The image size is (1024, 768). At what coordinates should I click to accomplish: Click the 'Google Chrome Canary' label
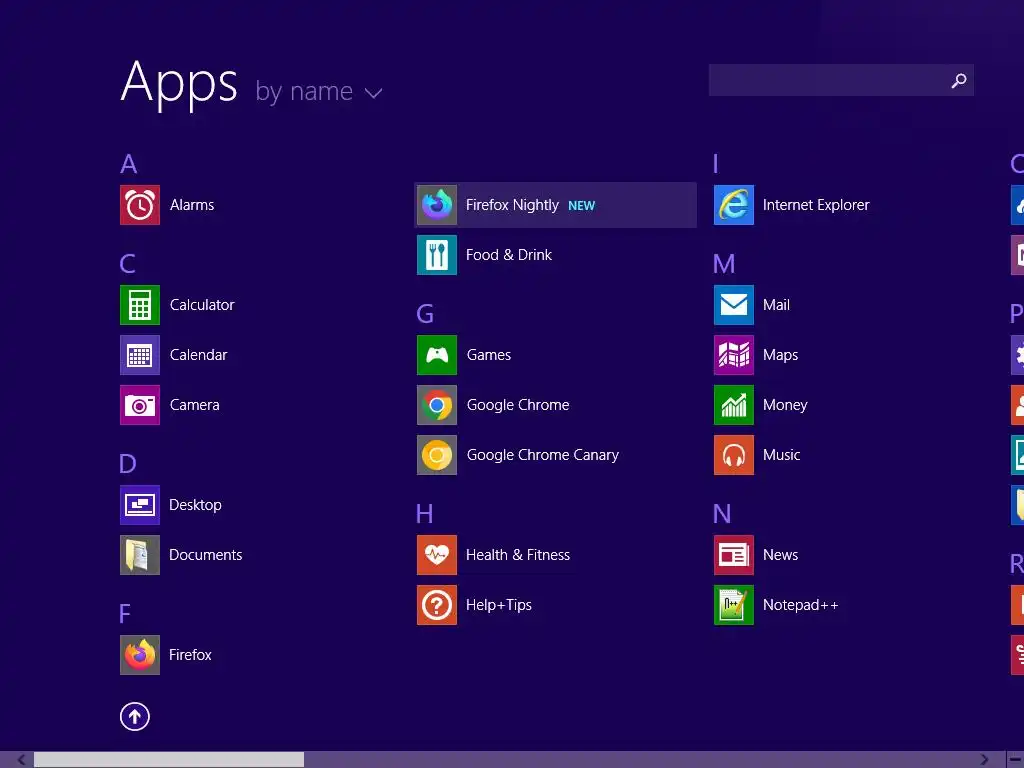click(x=543, y=455)
